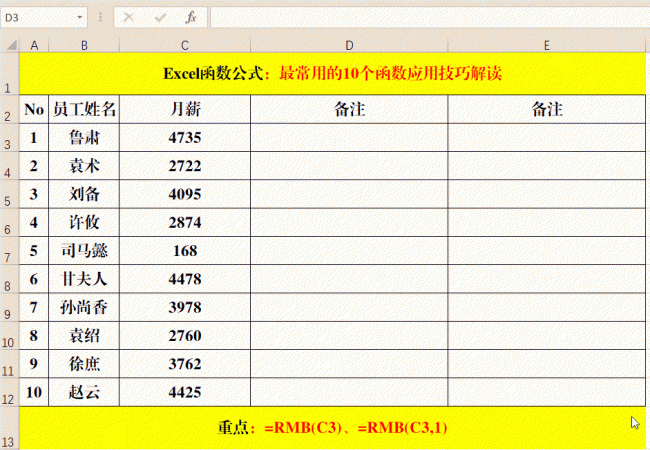
Task: Select the cell containing 徐庶
Action: (84, 364)
